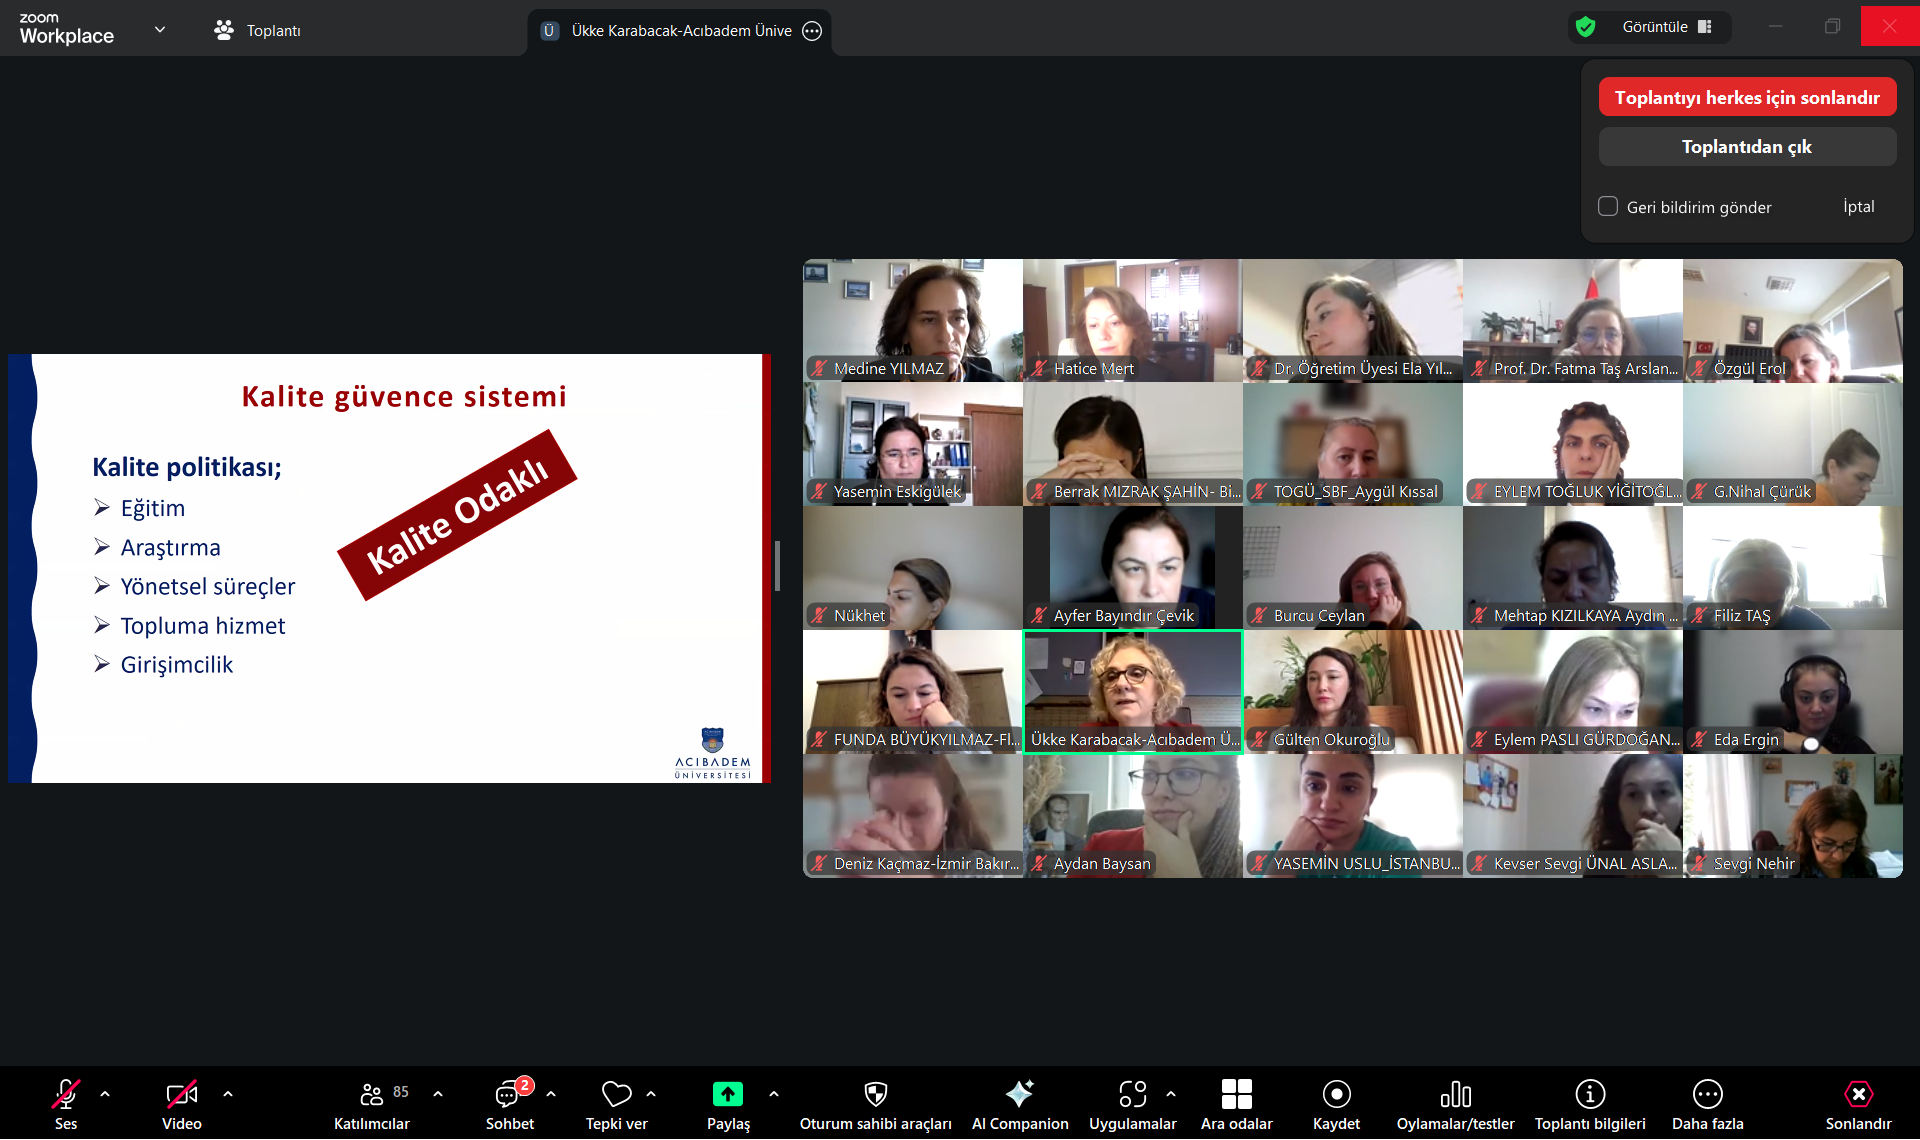Expand audio options arrow beside Ses
The height and width of the screenshot is (1140, 1920).
pyautogui.click(x=105, y=1094)
